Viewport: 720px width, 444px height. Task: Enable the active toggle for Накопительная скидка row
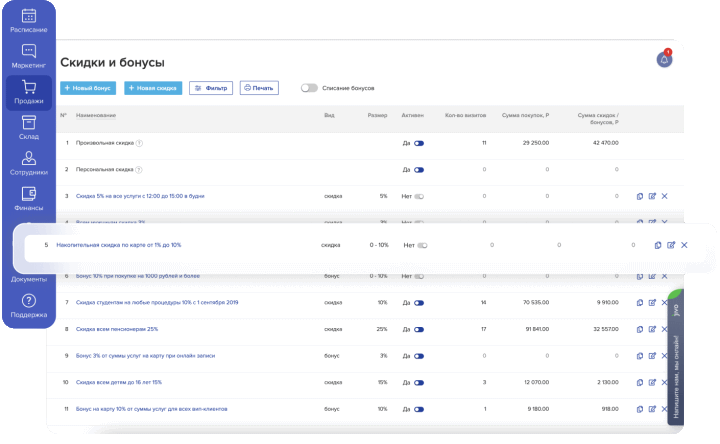coord(422,245)
